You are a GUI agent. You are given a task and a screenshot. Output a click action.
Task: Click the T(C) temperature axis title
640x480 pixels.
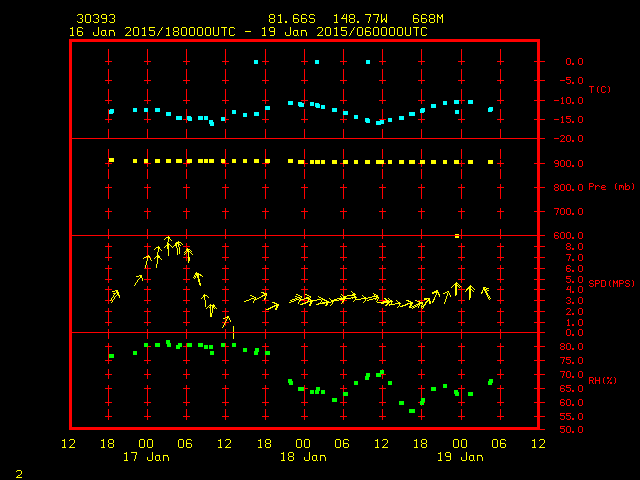pos(600,89)
